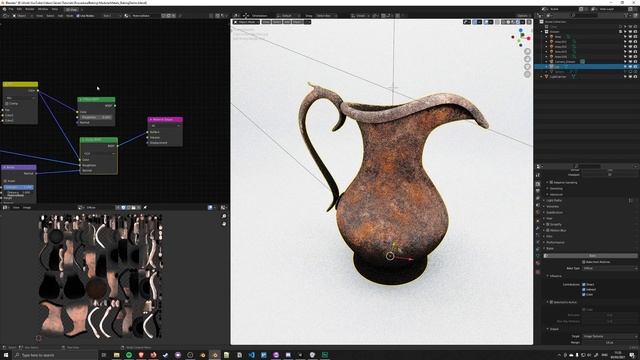Toggle Direct contribution checkbox

click(x=584, y=284)
